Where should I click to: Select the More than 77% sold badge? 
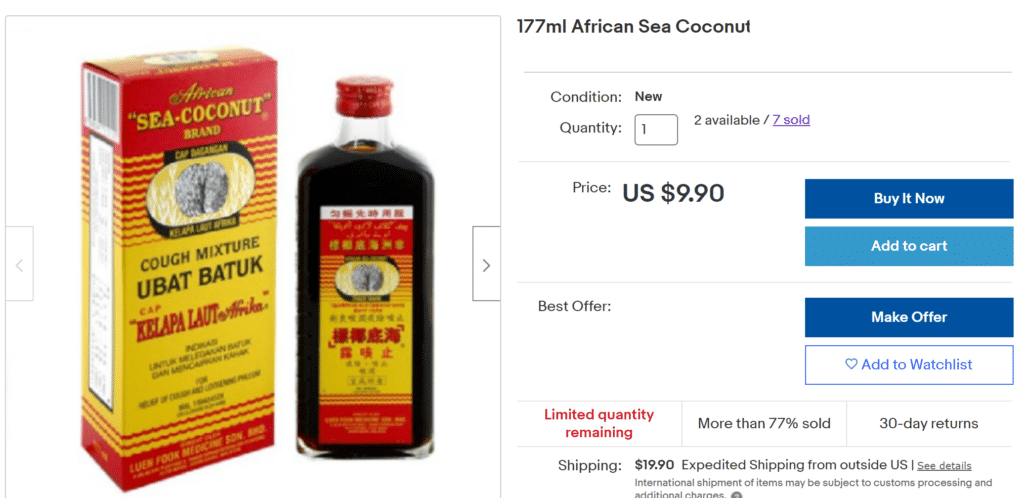coord(764,423)
